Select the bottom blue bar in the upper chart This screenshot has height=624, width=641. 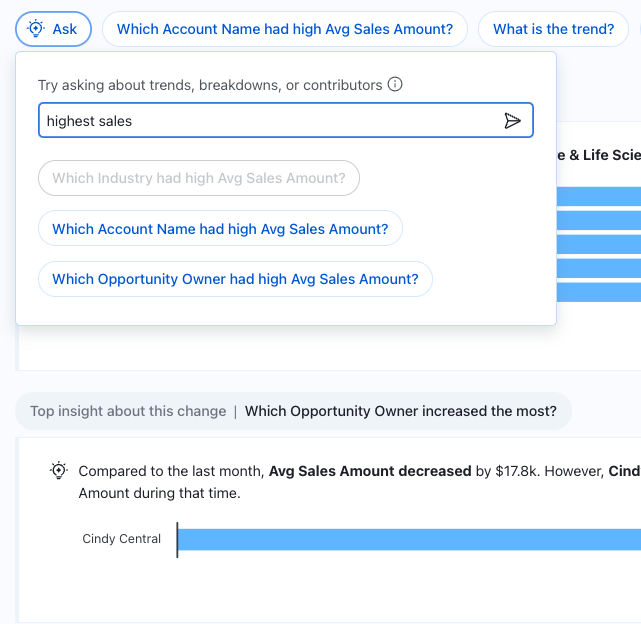pos(598,292)
